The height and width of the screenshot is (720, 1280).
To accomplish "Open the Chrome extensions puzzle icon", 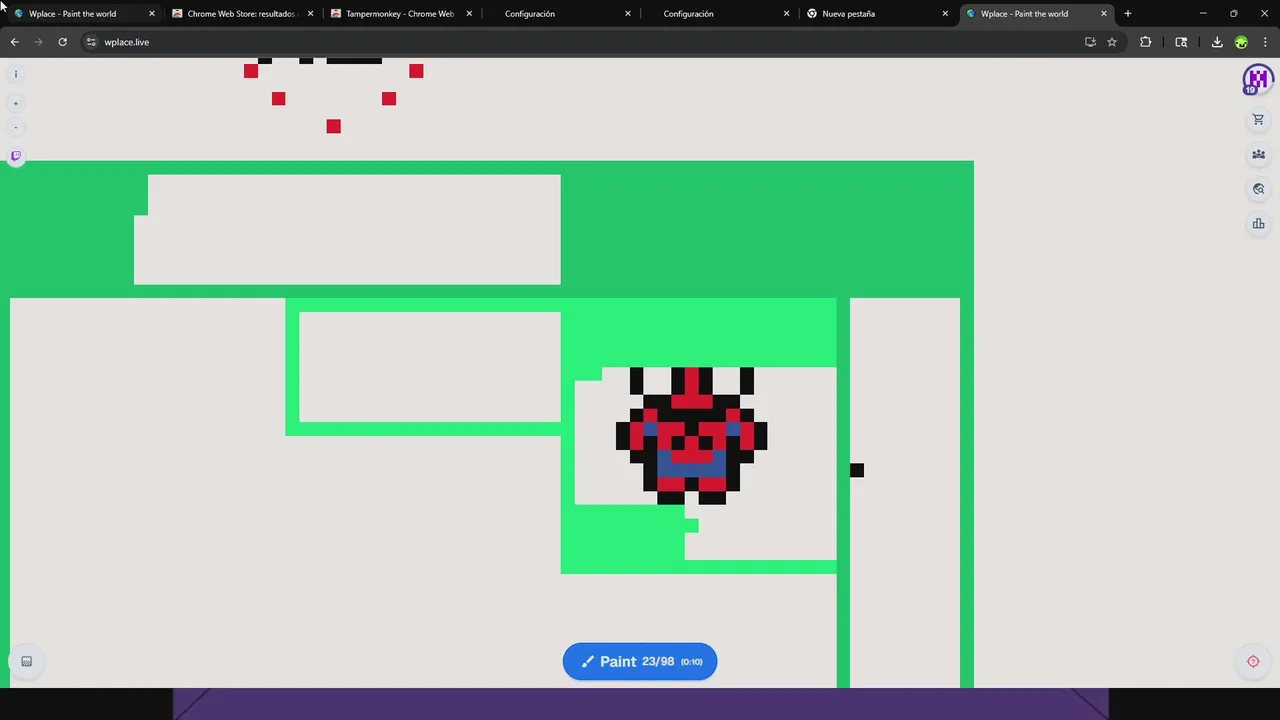I will 1146,42.
